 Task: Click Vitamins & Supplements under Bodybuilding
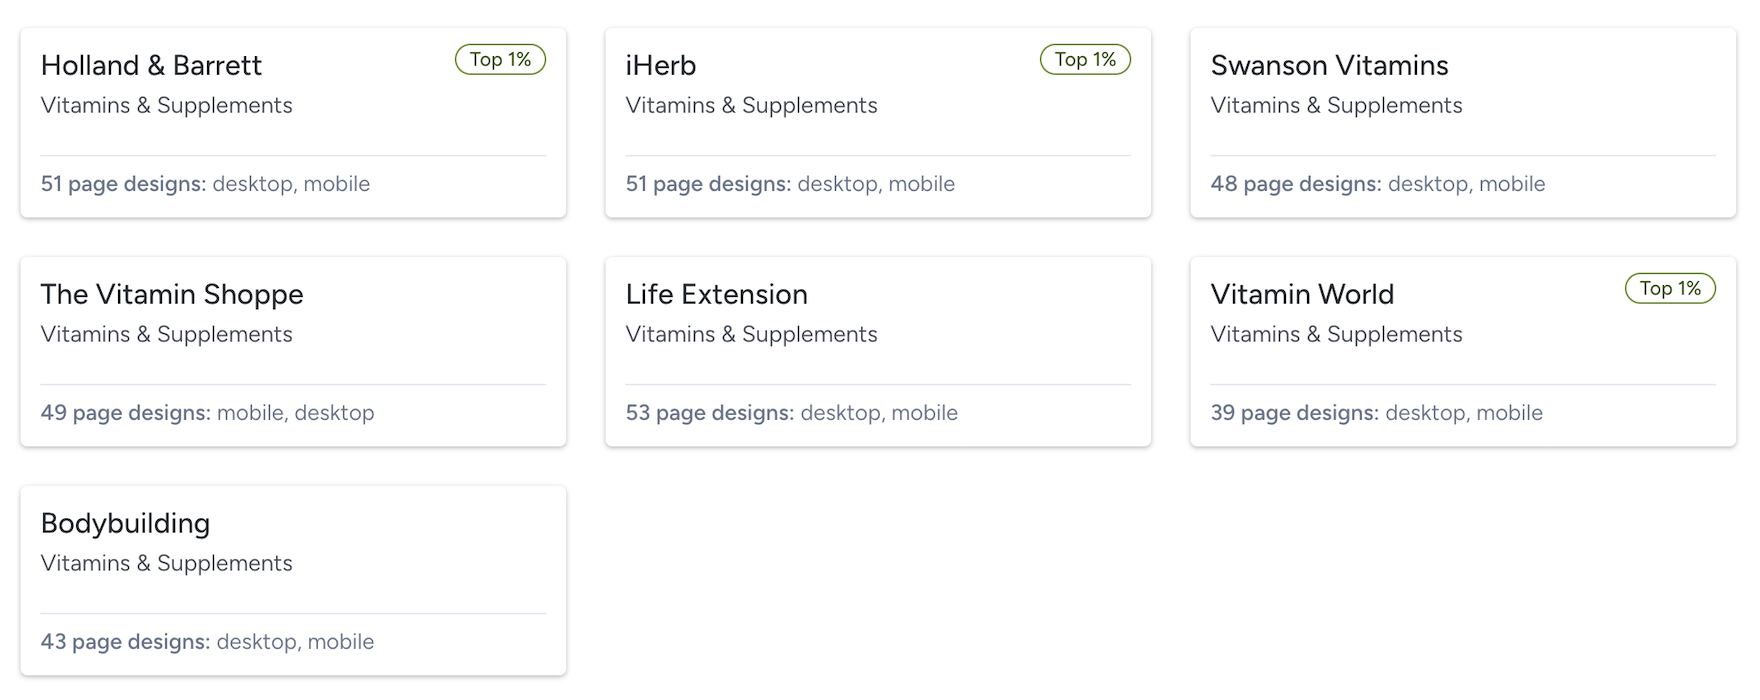pyautogui.click(x=166, y=564)
